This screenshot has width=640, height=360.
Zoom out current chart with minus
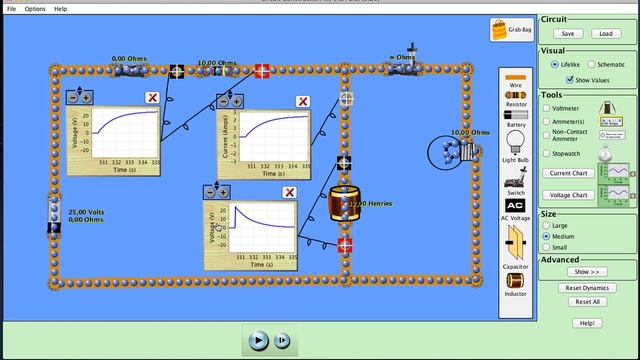click(x=223, y=101)
